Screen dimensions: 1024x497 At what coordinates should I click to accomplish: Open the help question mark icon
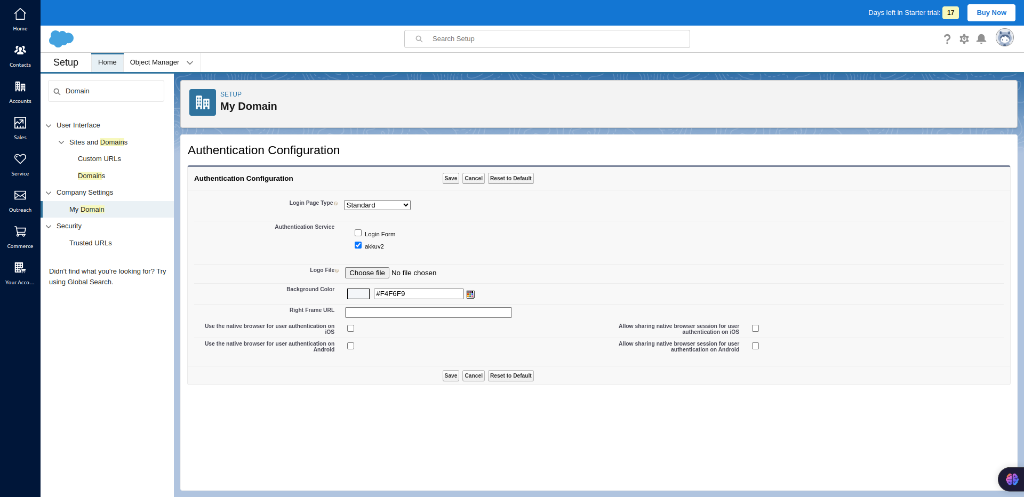point(947,39)
